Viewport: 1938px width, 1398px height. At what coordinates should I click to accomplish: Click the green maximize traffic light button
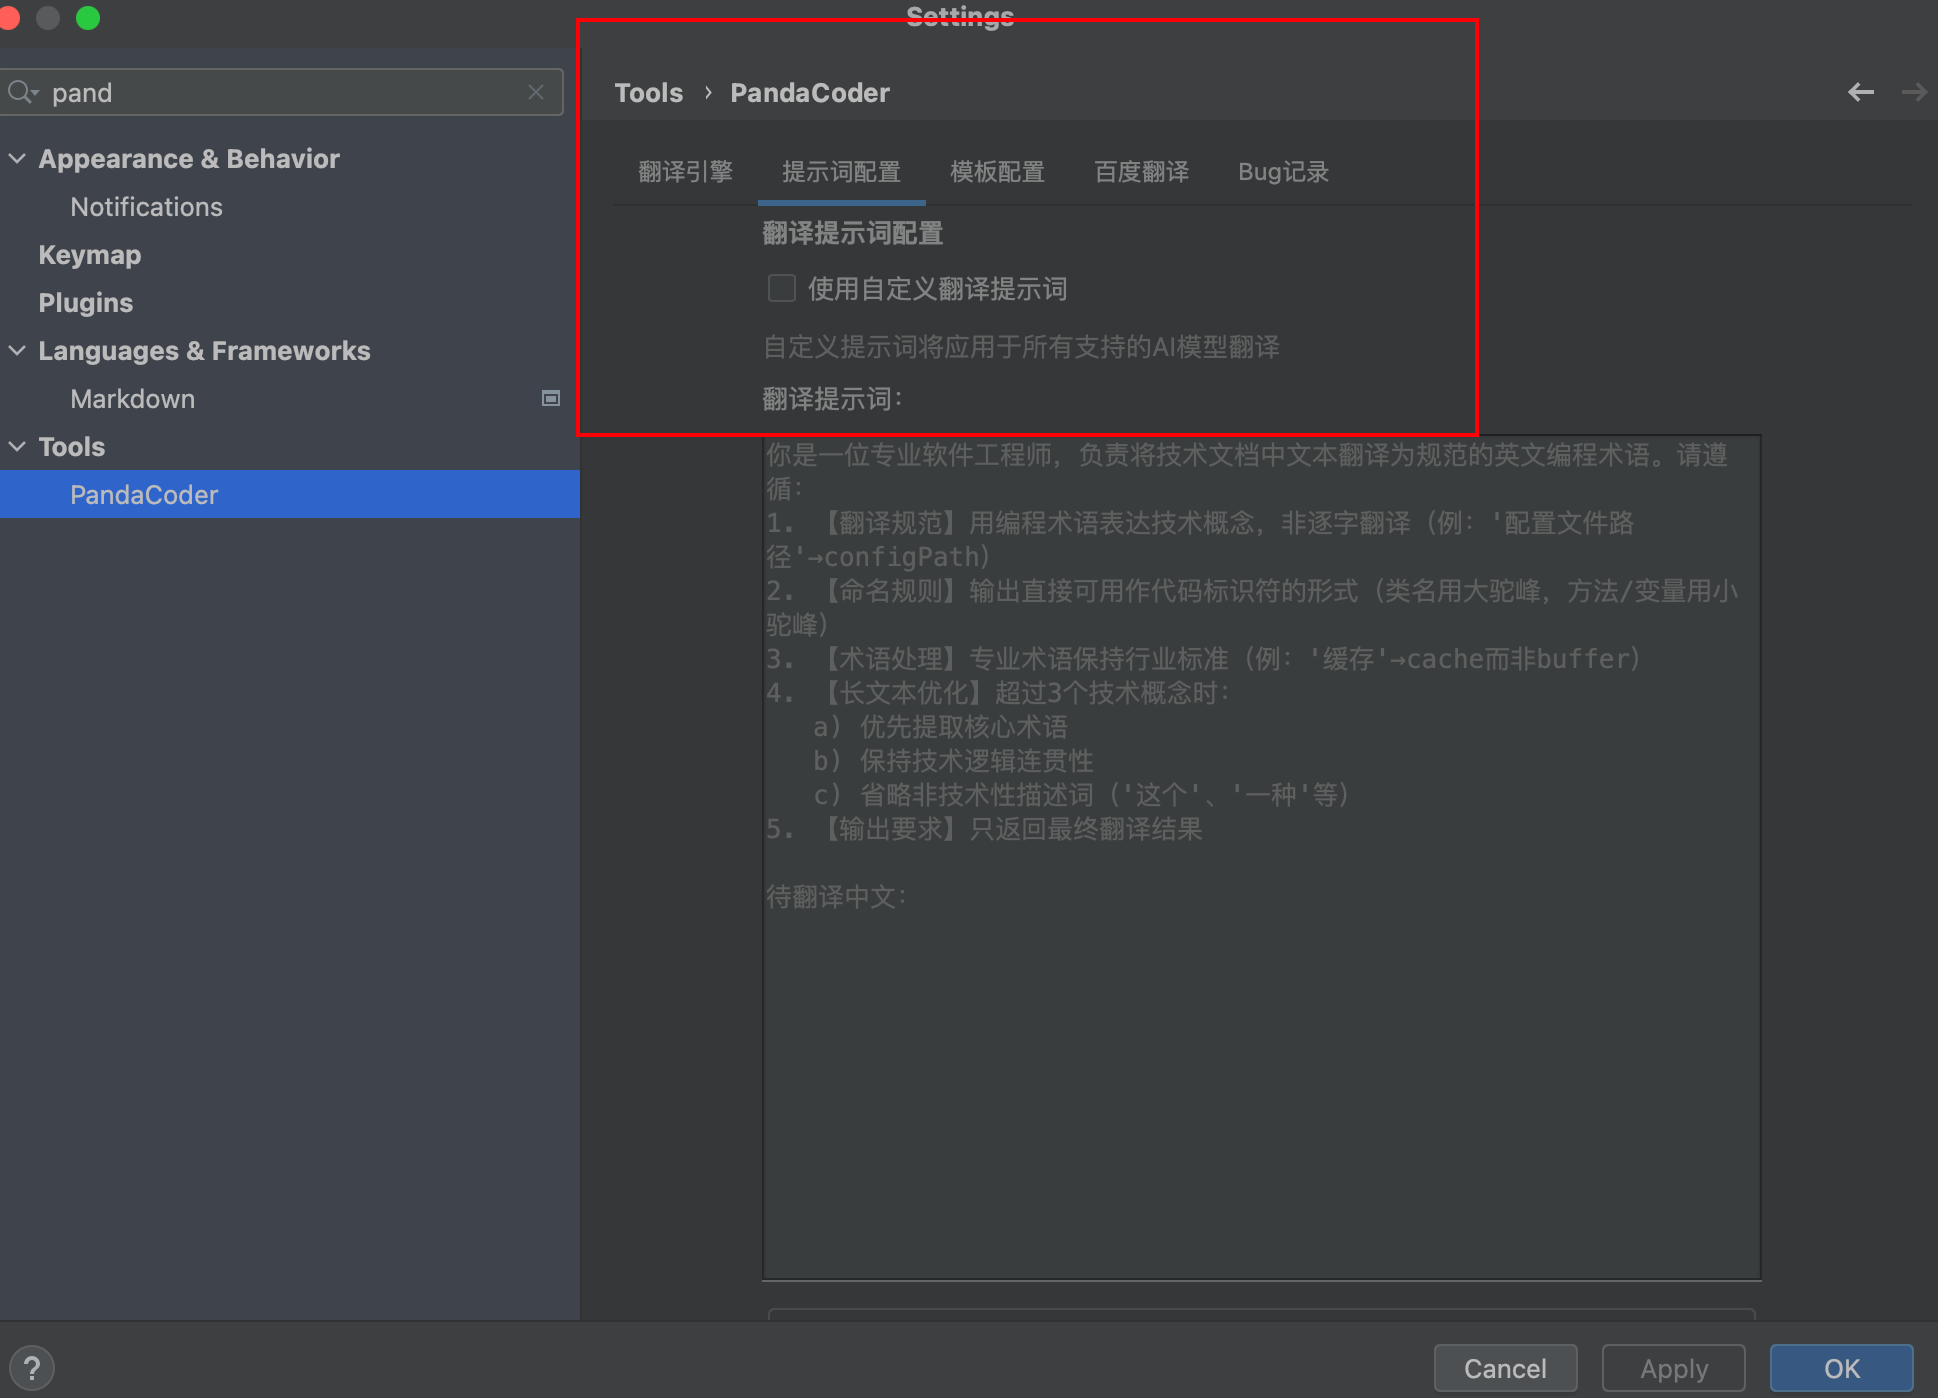click(88, 17)
